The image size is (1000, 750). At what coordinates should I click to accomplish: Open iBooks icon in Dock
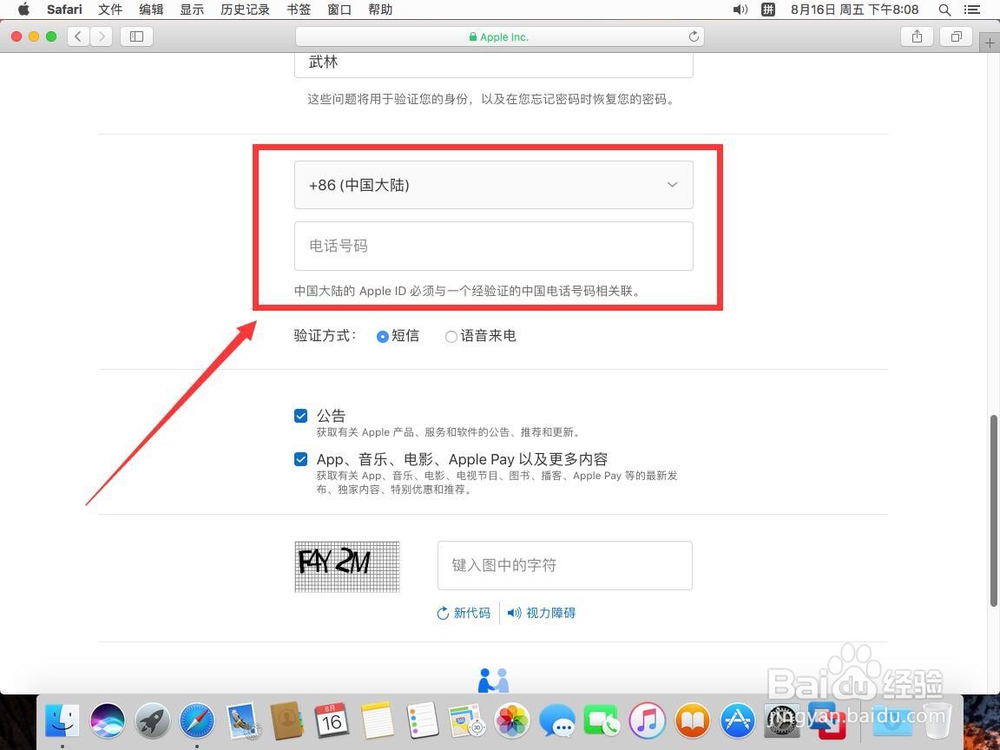(692, 721)
